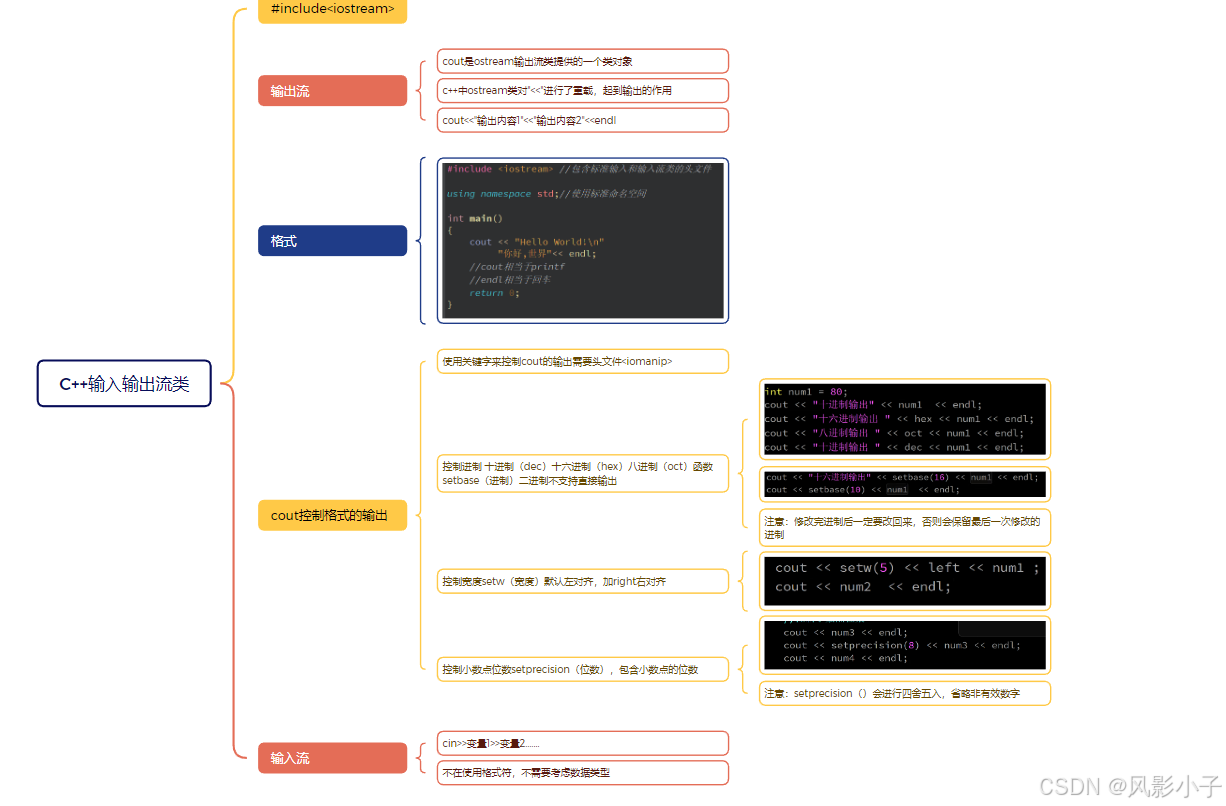Open the setprecision(8) code image
Viewport: 1226px width, 806px height.
[x=905, y=645]
